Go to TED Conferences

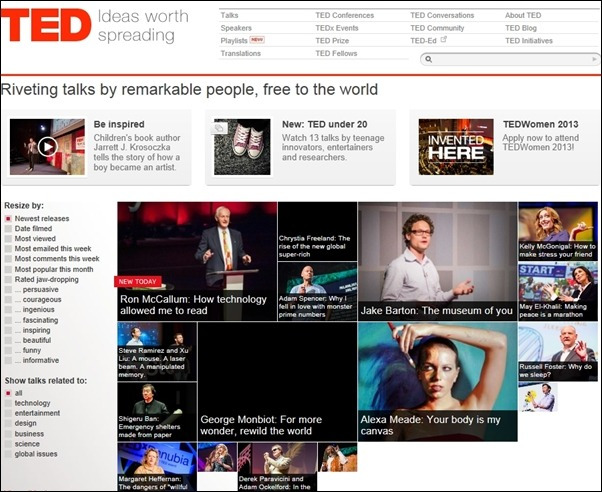click(345, 15)
